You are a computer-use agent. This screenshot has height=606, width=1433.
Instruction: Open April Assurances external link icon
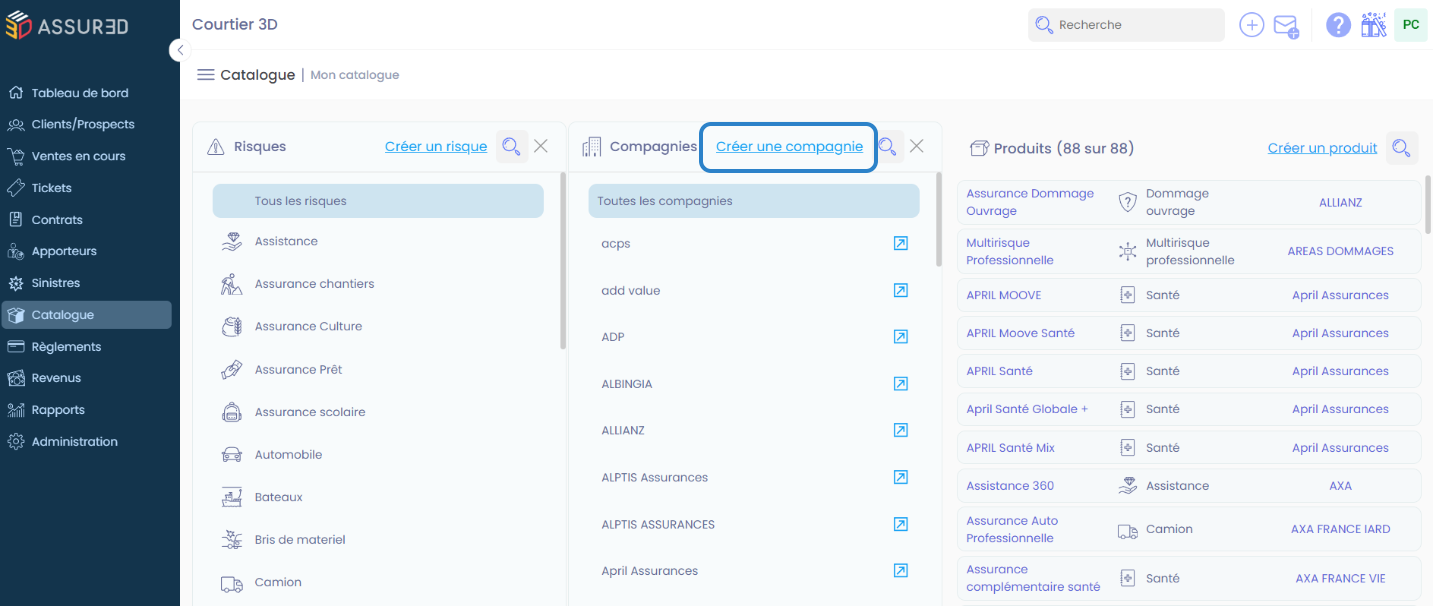point(900,571)
